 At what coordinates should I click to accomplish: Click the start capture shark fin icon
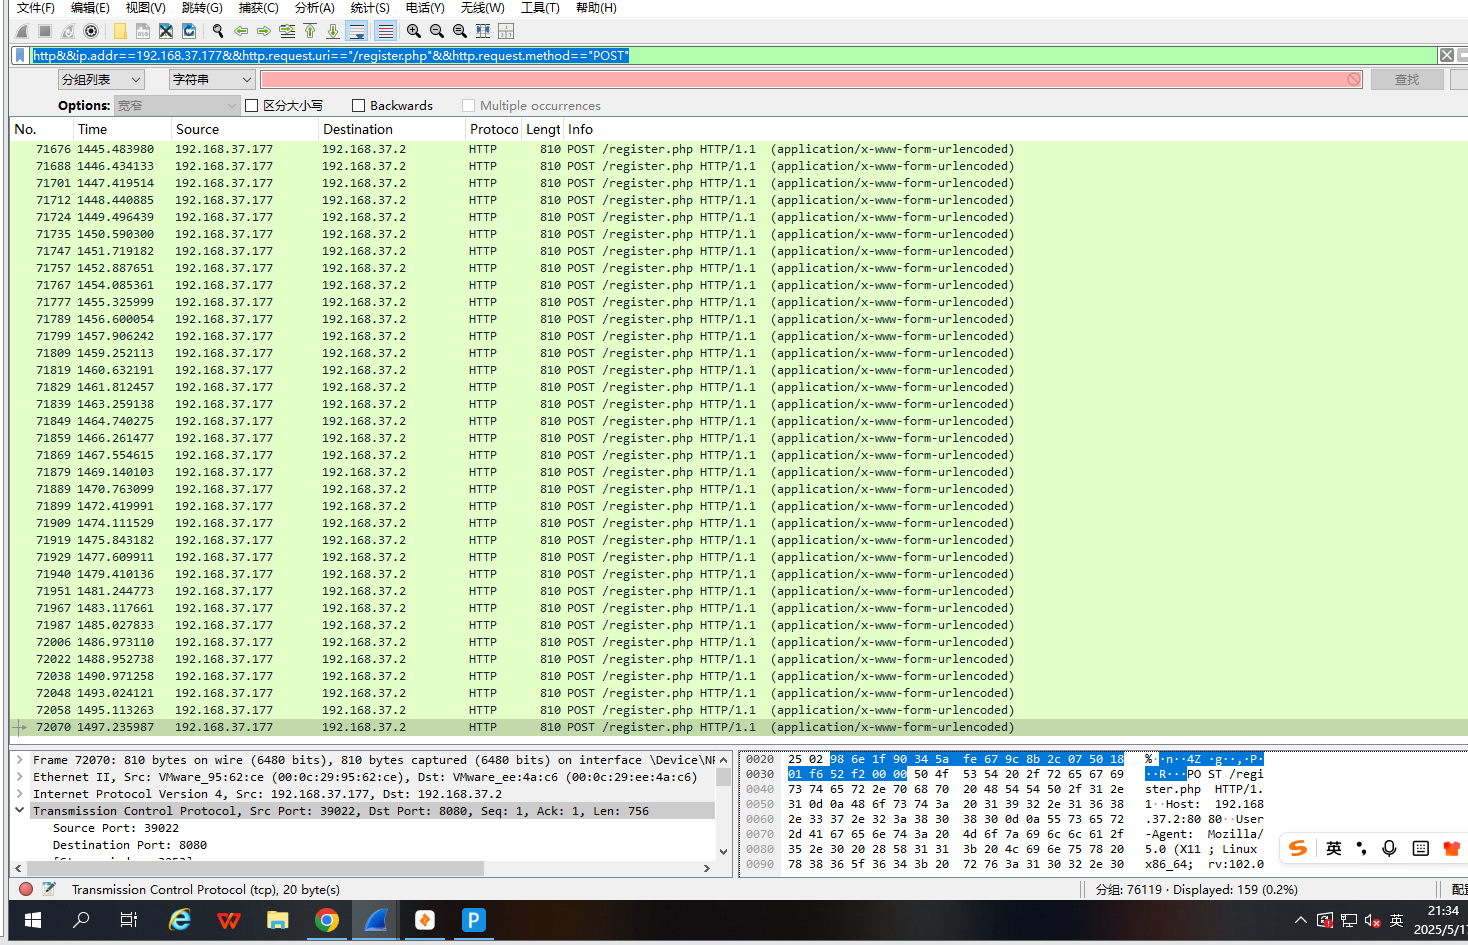22,31
